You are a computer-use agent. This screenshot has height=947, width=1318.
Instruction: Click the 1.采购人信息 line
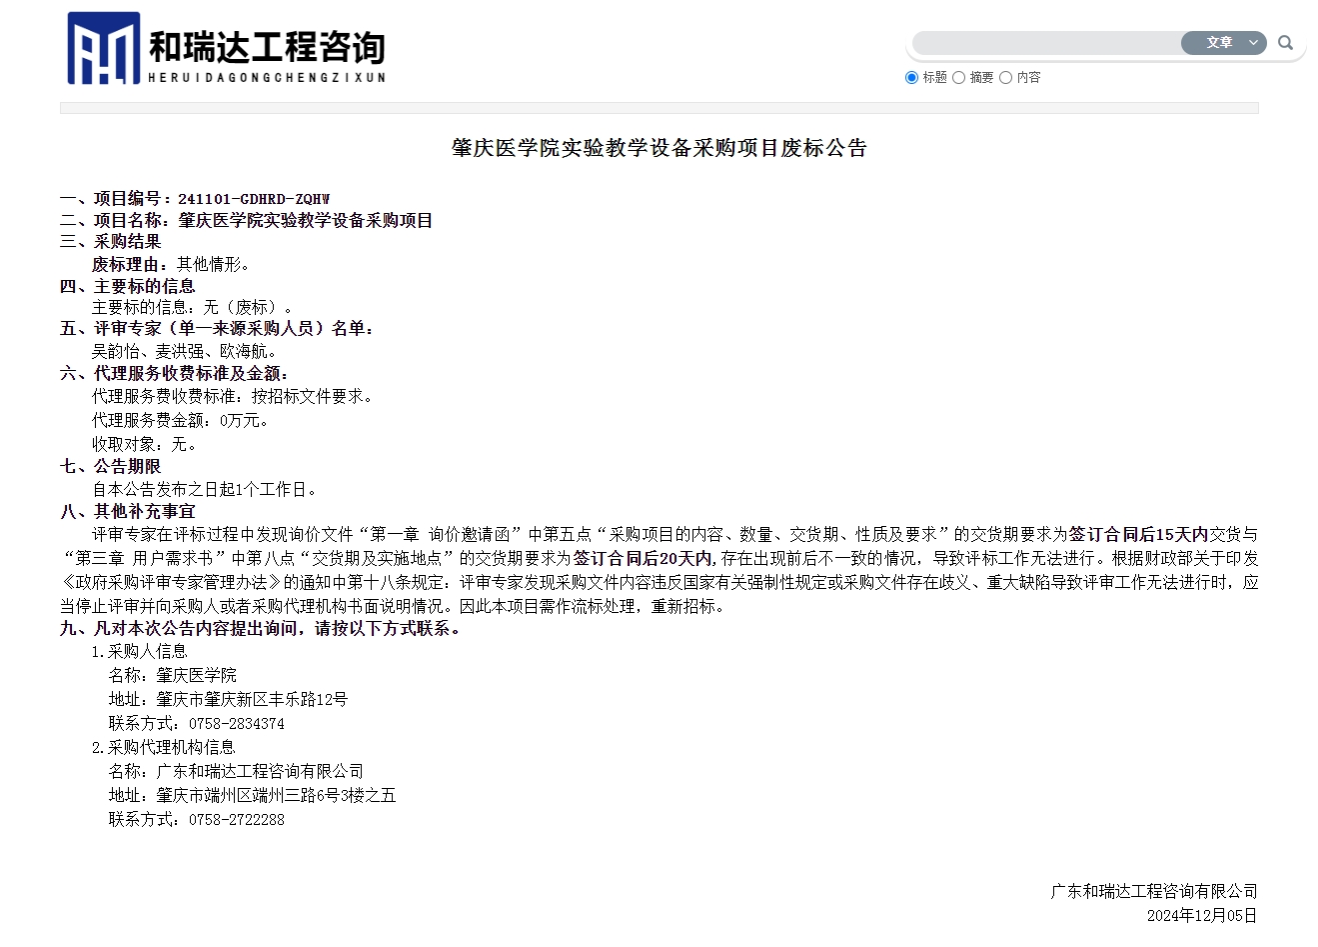pyautogui.click(x=139, y=651)
